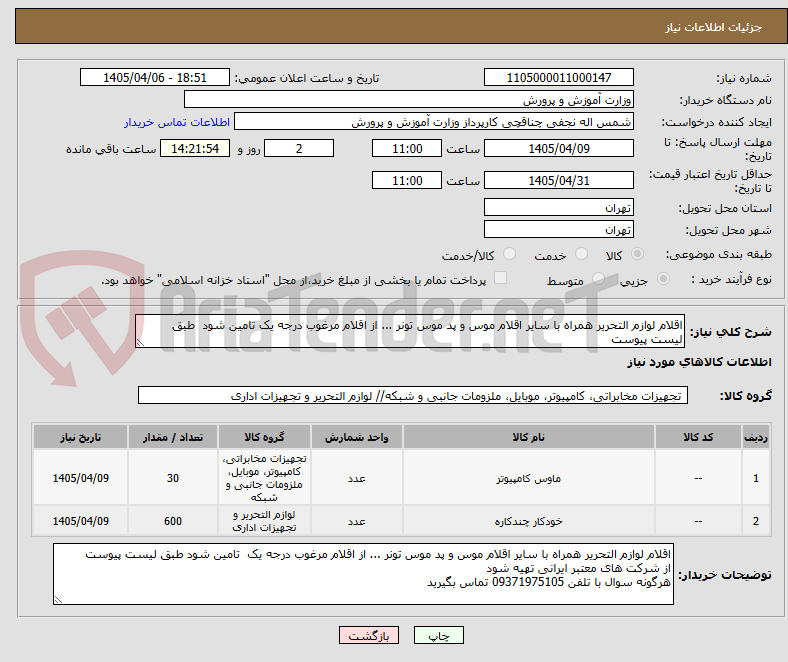Click the buyer organization name field
Image resolution: width=788 pixels, height=662 pixels.
(409, 100)
